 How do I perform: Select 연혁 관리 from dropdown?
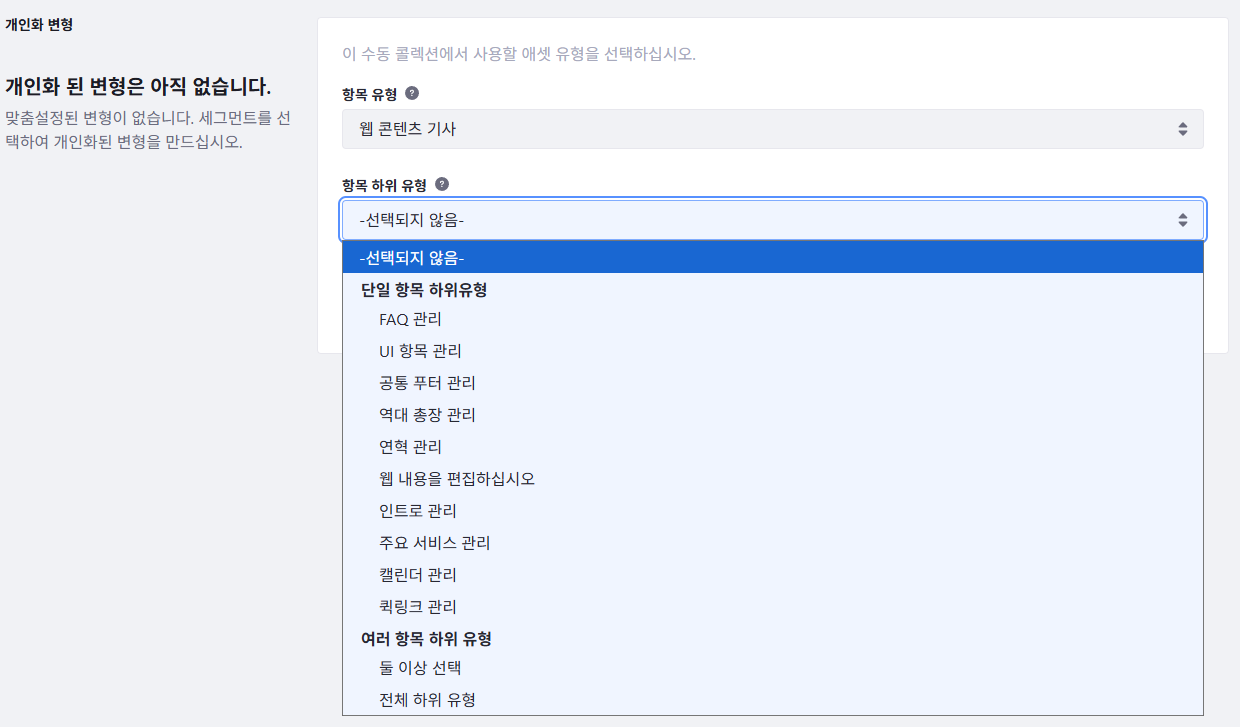pyautogui.click(x=410, y=447)
